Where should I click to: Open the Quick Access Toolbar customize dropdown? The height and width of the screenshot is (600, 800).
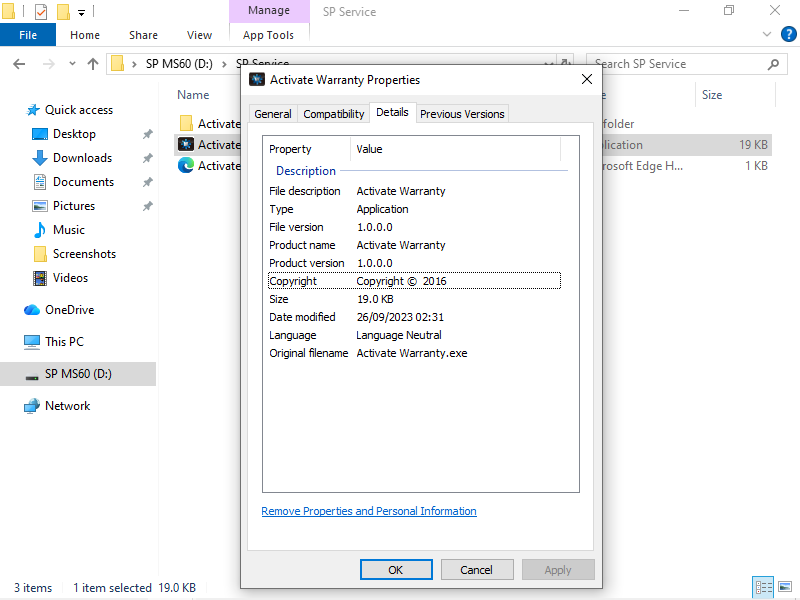(82, 12)
